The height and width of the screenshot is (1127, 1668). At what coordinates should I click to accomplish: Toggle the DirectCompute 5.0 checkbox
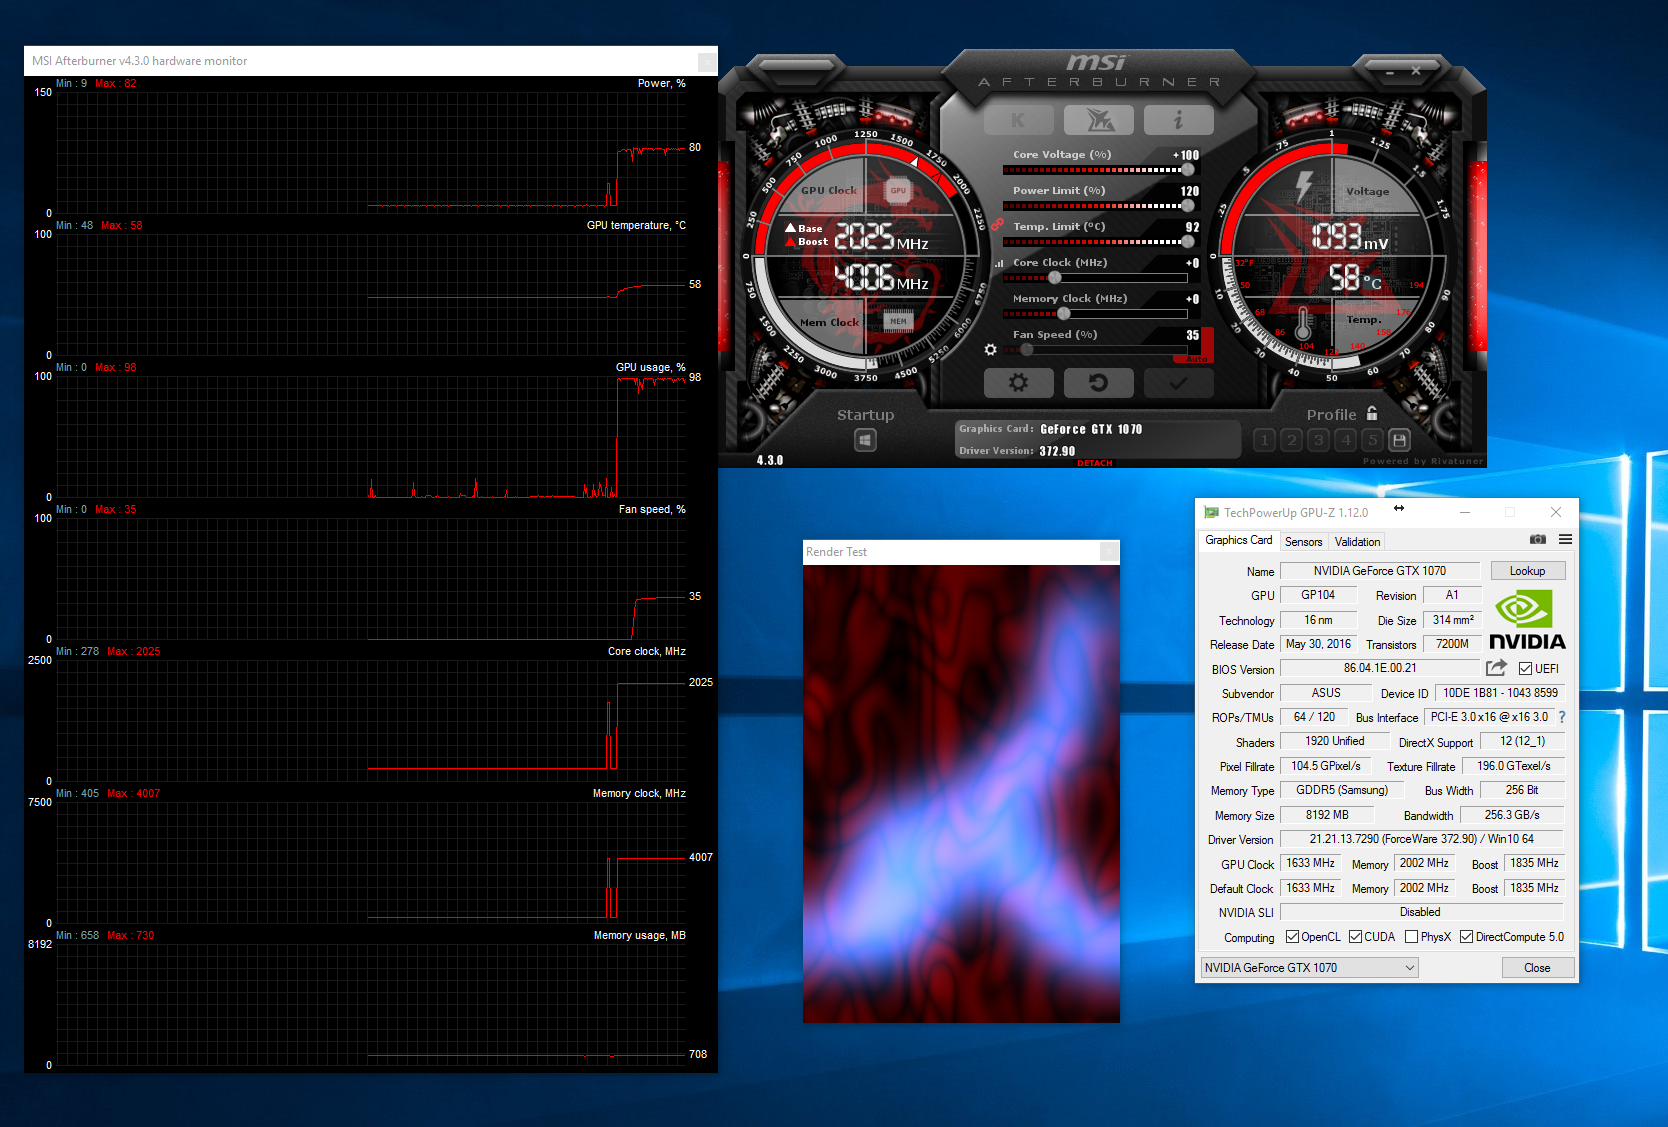(x=1466, y=937)
